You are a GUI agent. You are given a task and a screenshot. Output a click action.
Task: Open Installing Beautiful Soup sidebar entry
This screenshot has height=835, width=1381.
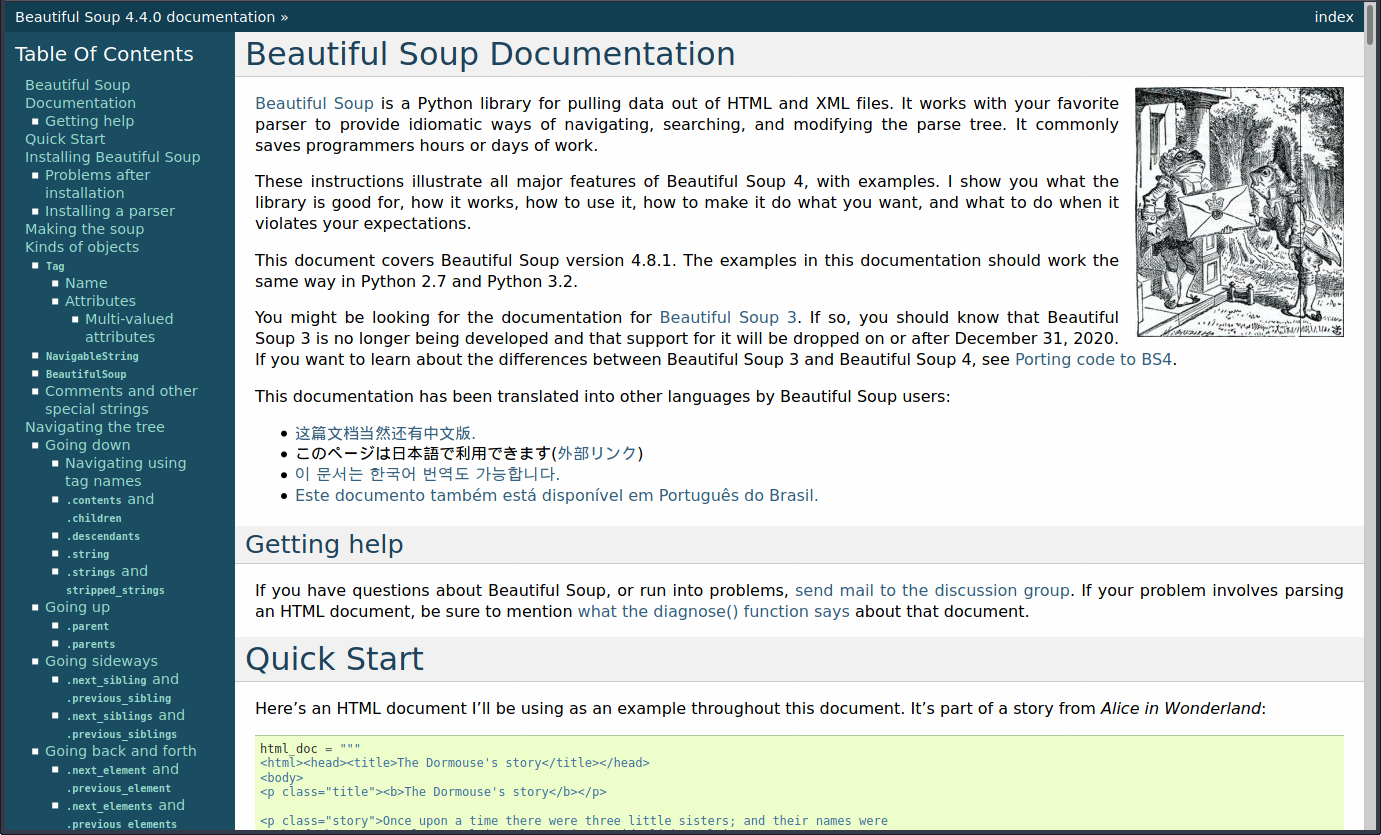[x=112, y=157]
